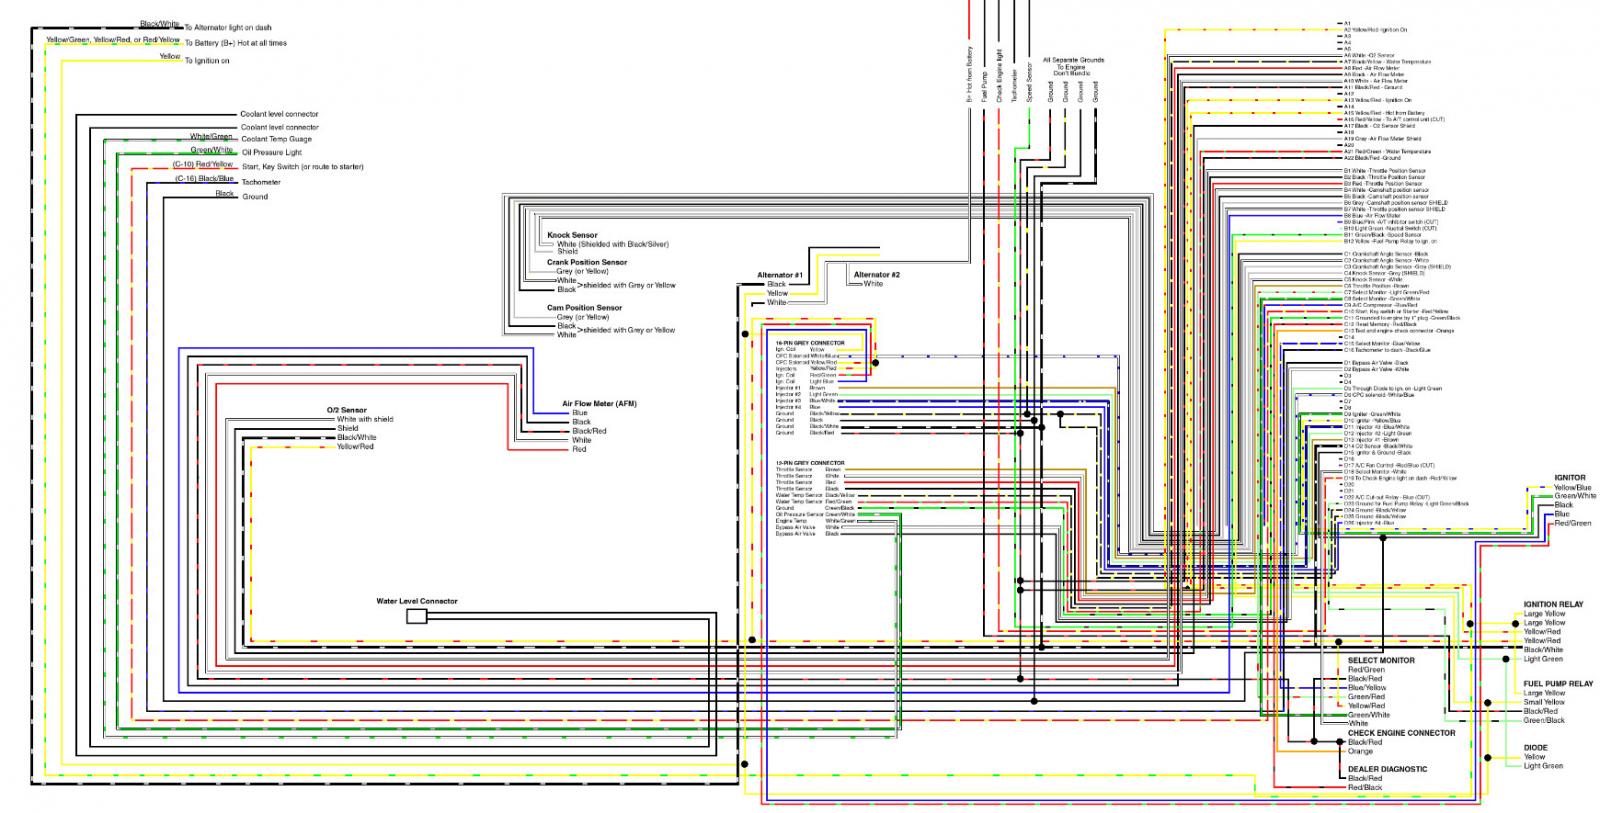Image resolution: width=1600 pixels, height=813 pixels.
Task: Select the SELECT MONITOR heading
Action: coord(1381,661)
